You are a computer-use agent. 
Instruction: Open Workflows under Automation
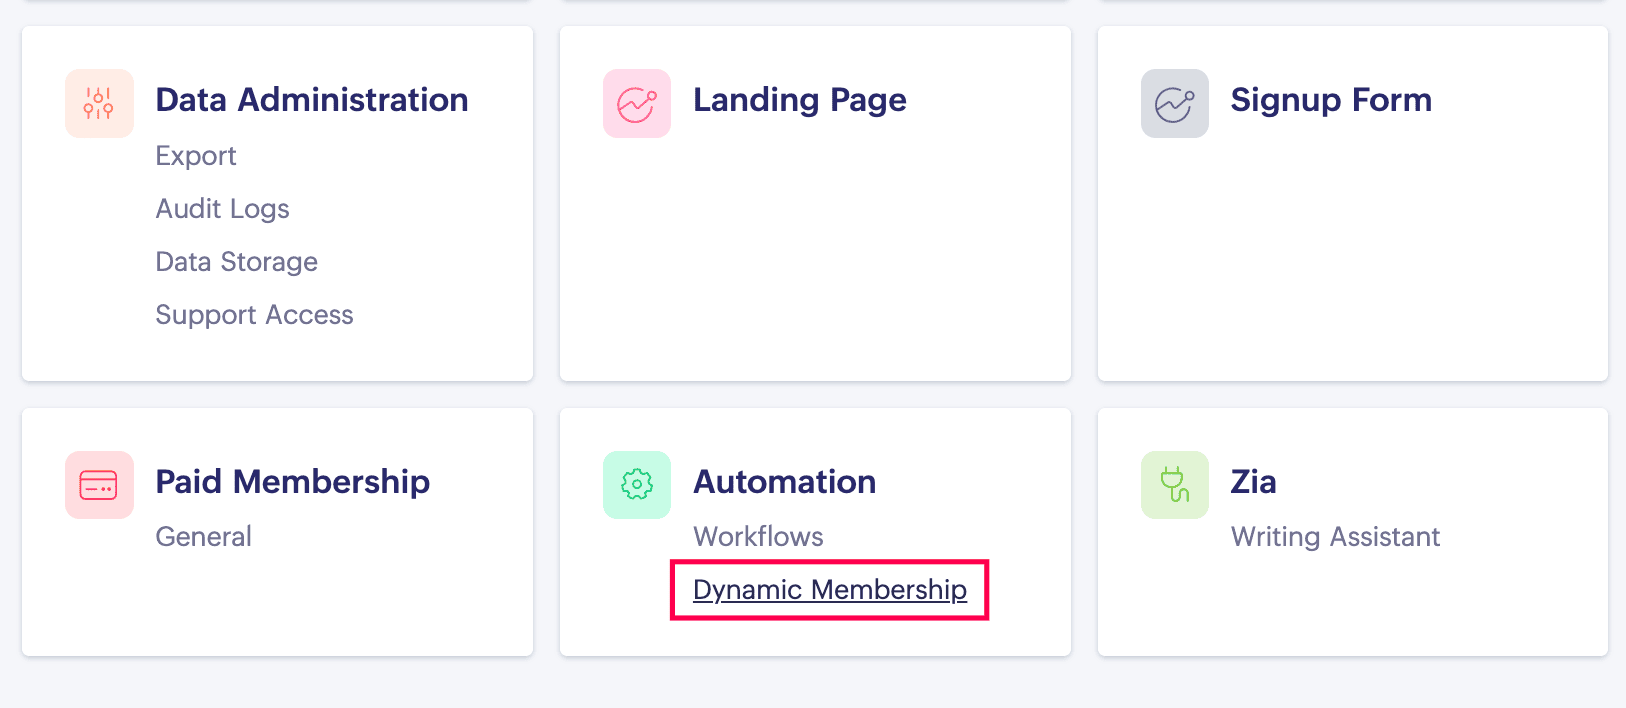coord(758,537)
